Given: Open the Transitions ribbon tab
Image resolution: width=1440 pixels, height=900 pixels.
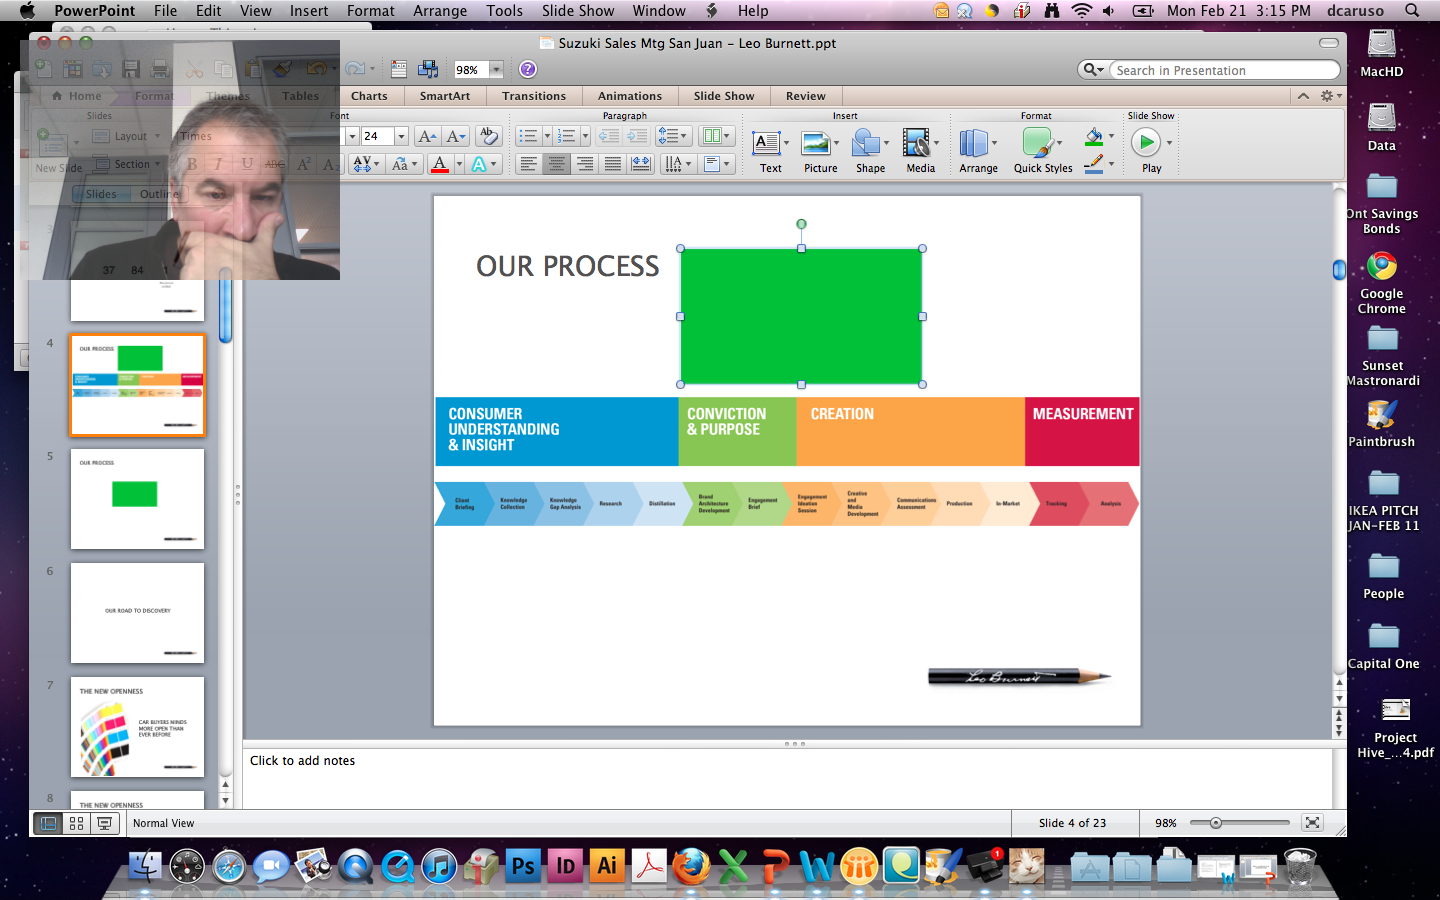Looking at the screenshot, I should coord(534,96).
